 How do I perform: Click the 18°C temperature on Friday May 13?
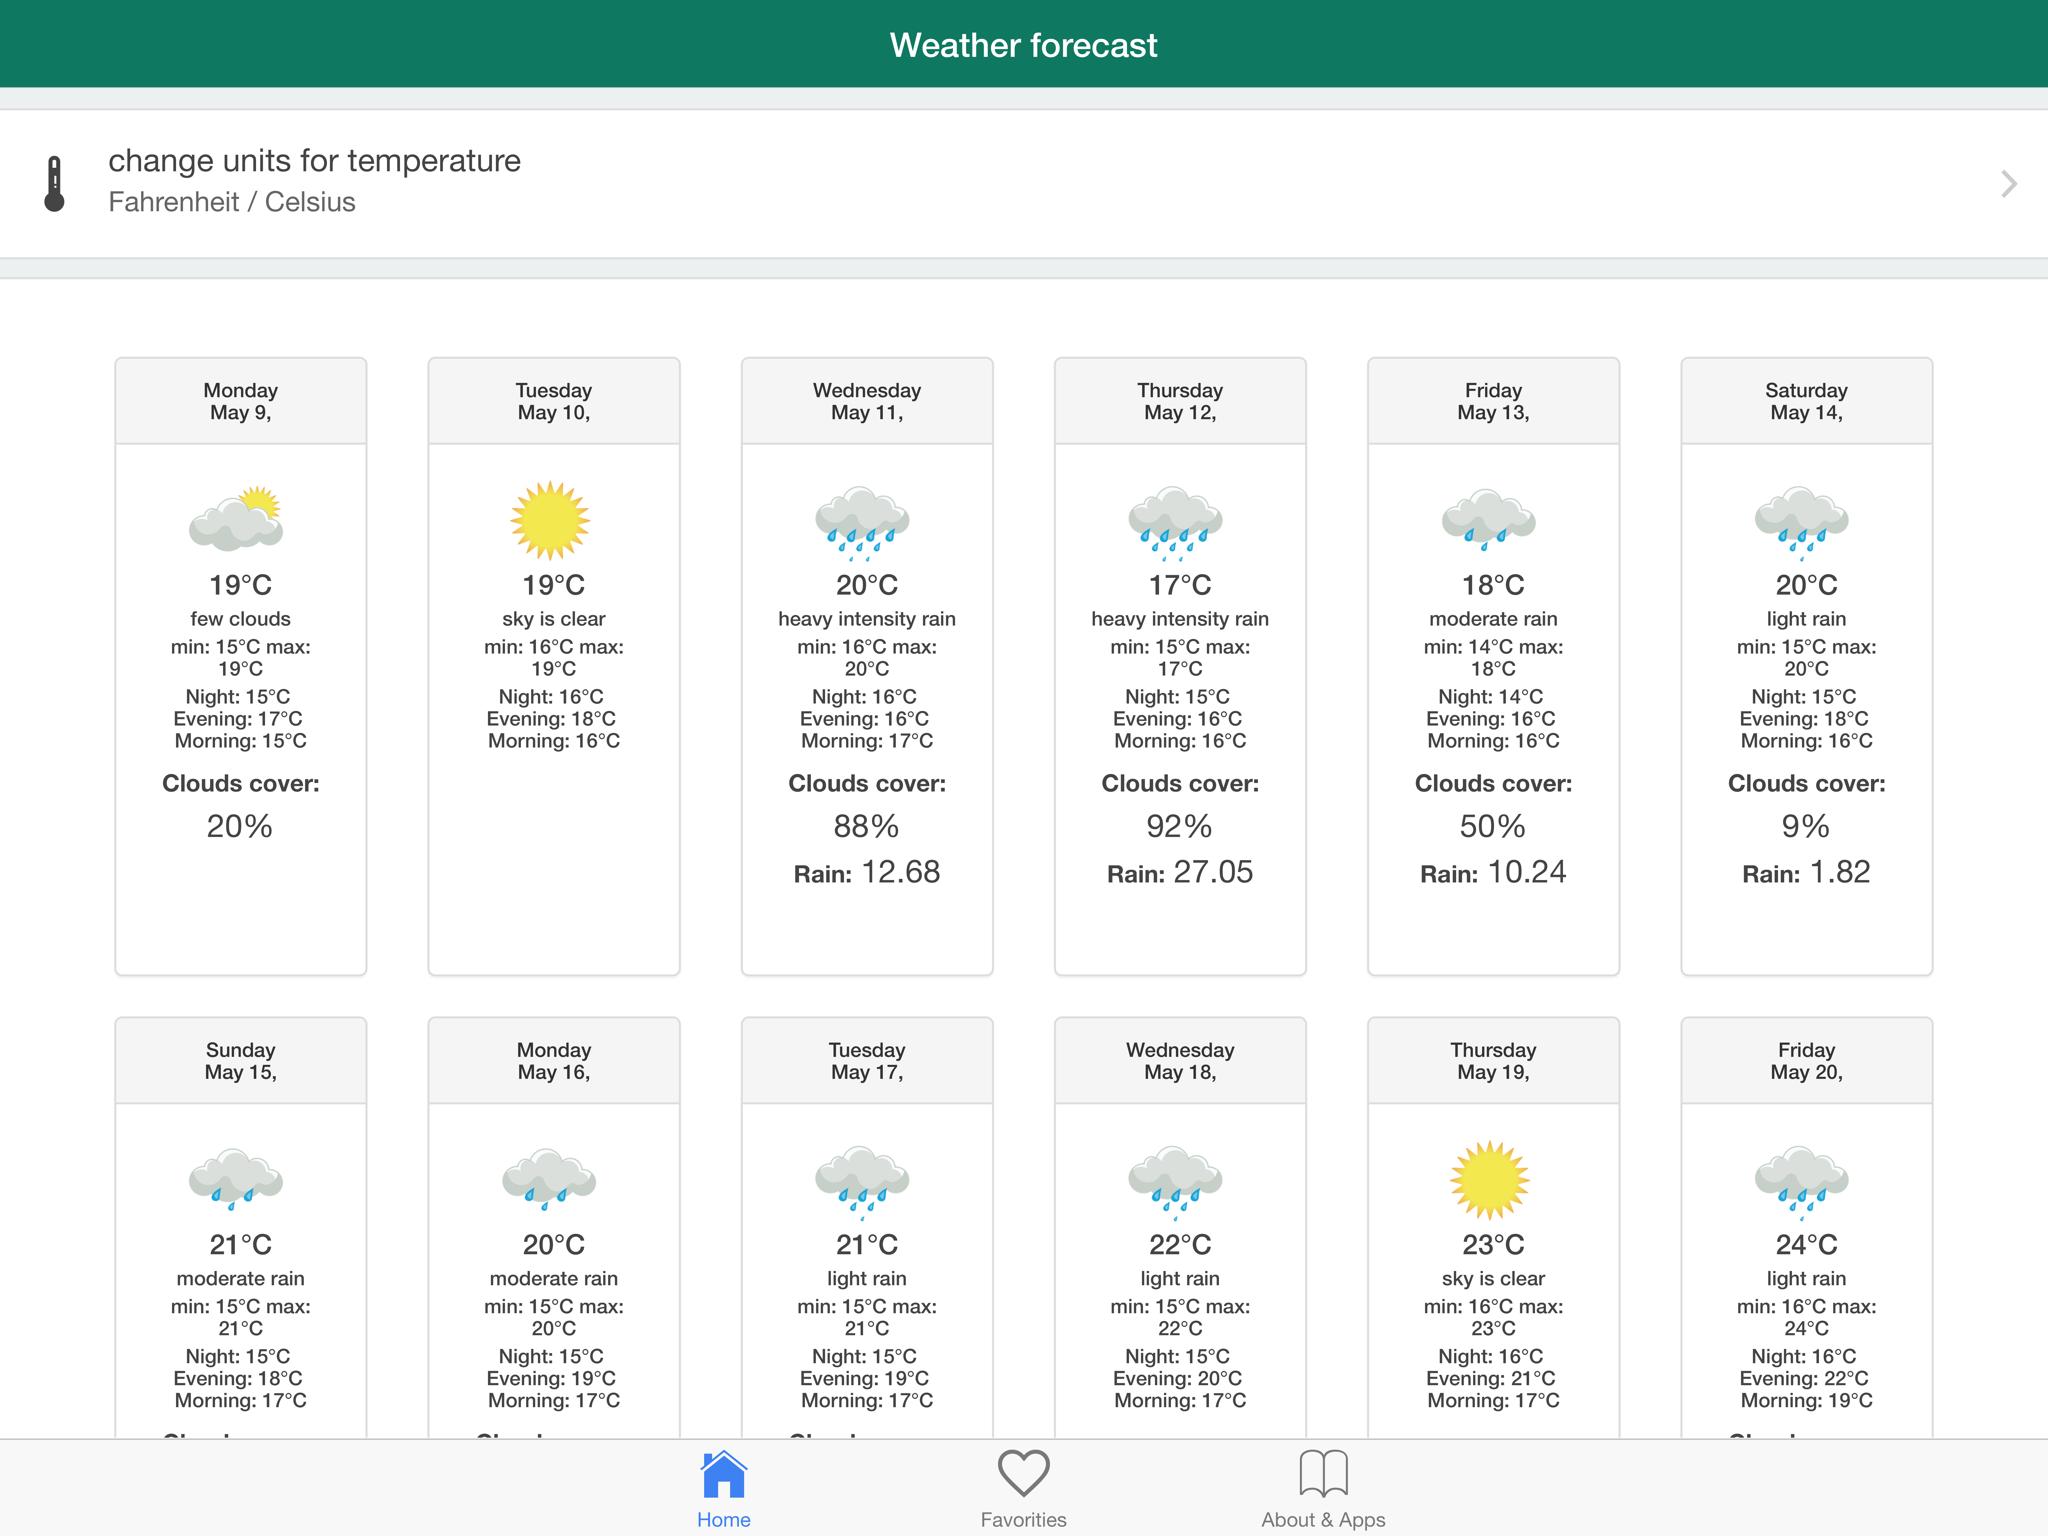point(1493,585)
